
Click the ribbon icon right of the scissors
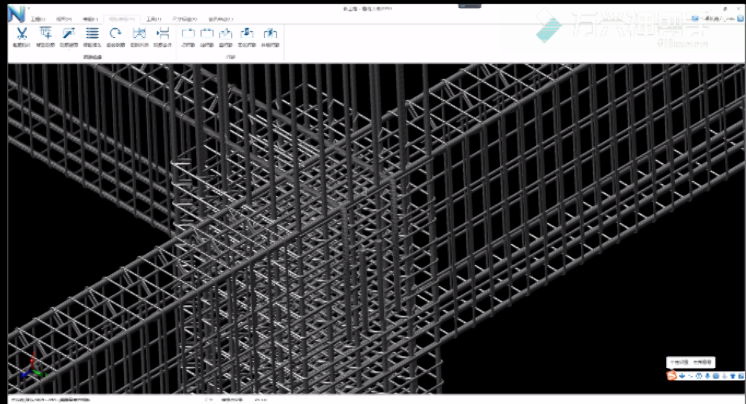[46, 34]
